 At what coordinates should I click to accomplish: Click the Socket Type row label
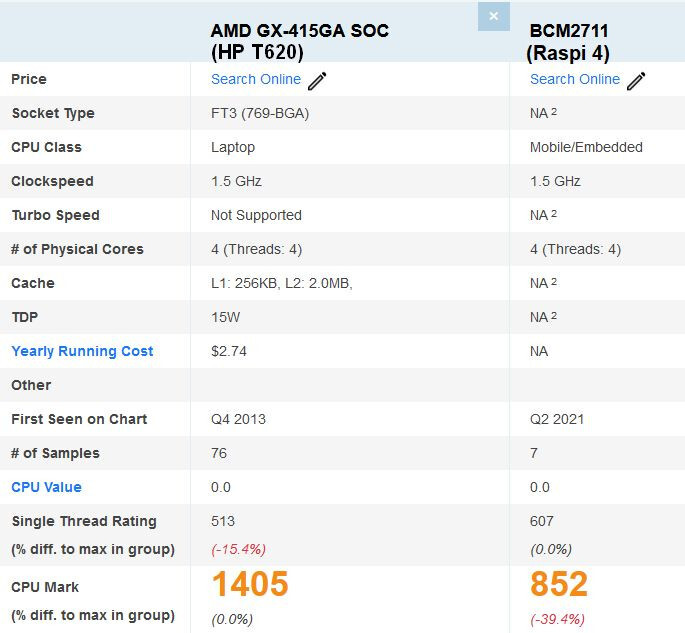[53, 113]
